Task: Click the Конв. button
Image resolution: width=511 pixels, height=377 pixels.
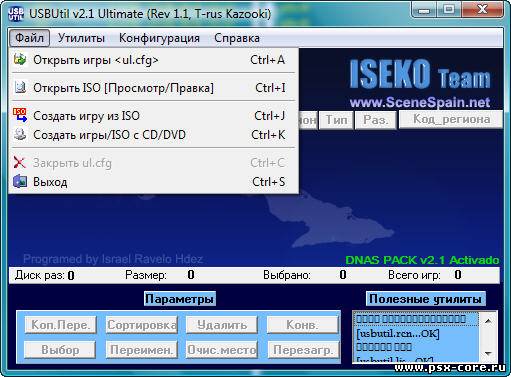Action: [303, 325]
